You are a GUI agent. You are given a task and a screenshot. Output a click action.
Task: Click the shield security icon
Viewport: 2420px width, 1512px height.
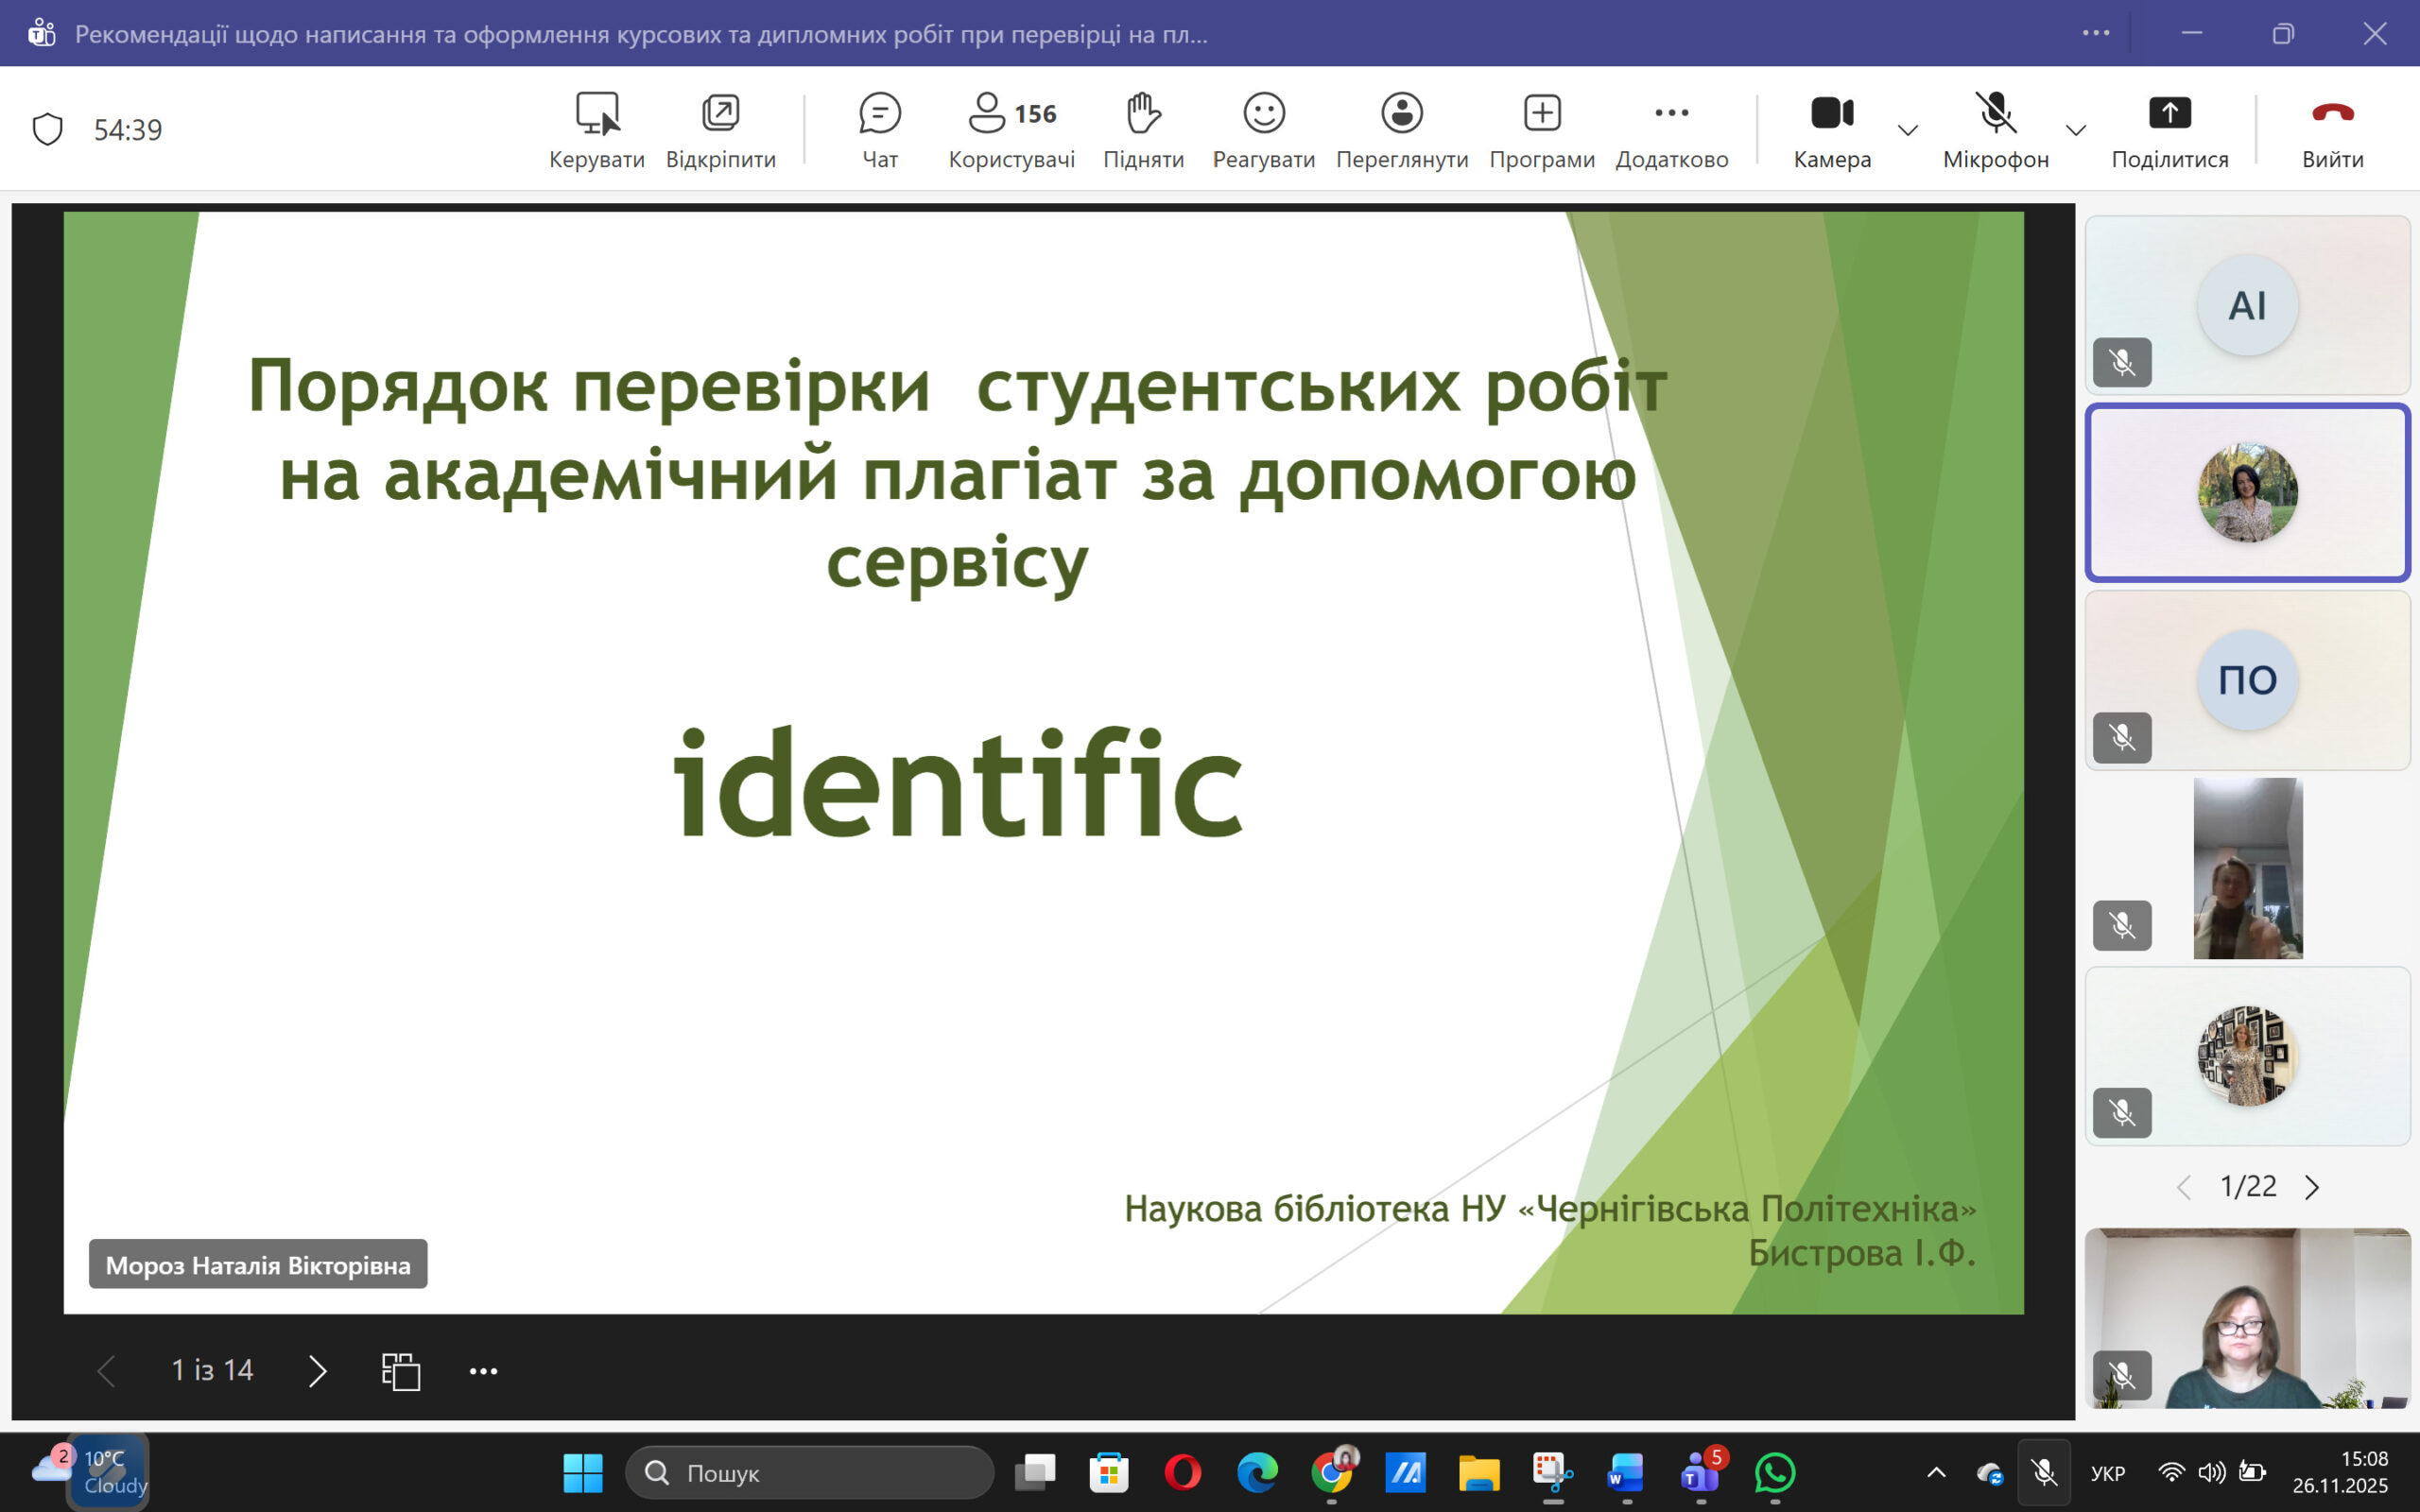(x=48, y=129)
